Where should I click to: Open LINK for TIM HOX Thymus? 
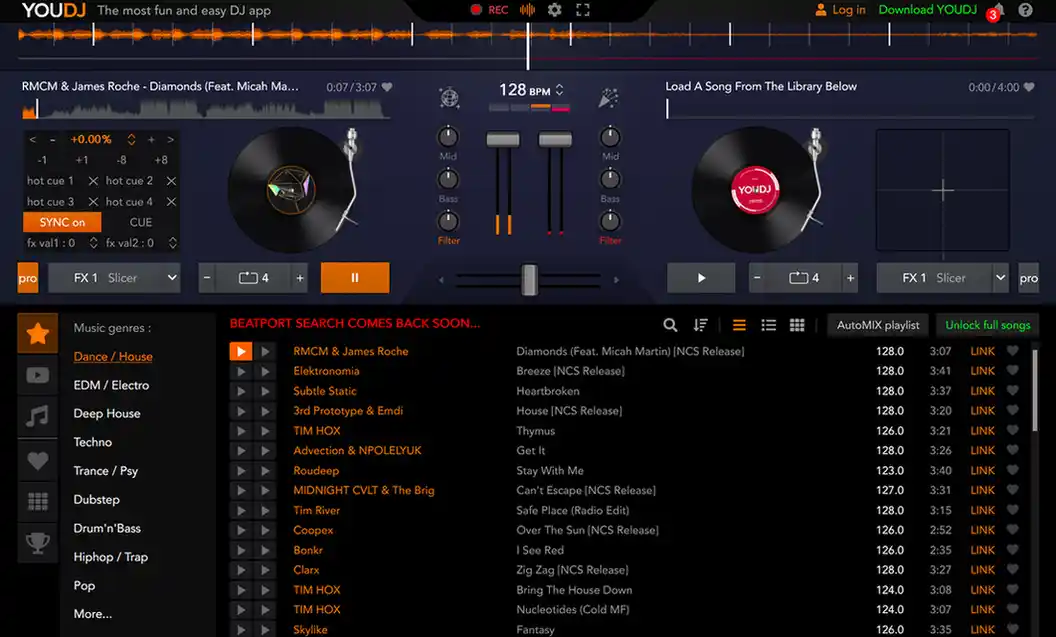[982, 430]
